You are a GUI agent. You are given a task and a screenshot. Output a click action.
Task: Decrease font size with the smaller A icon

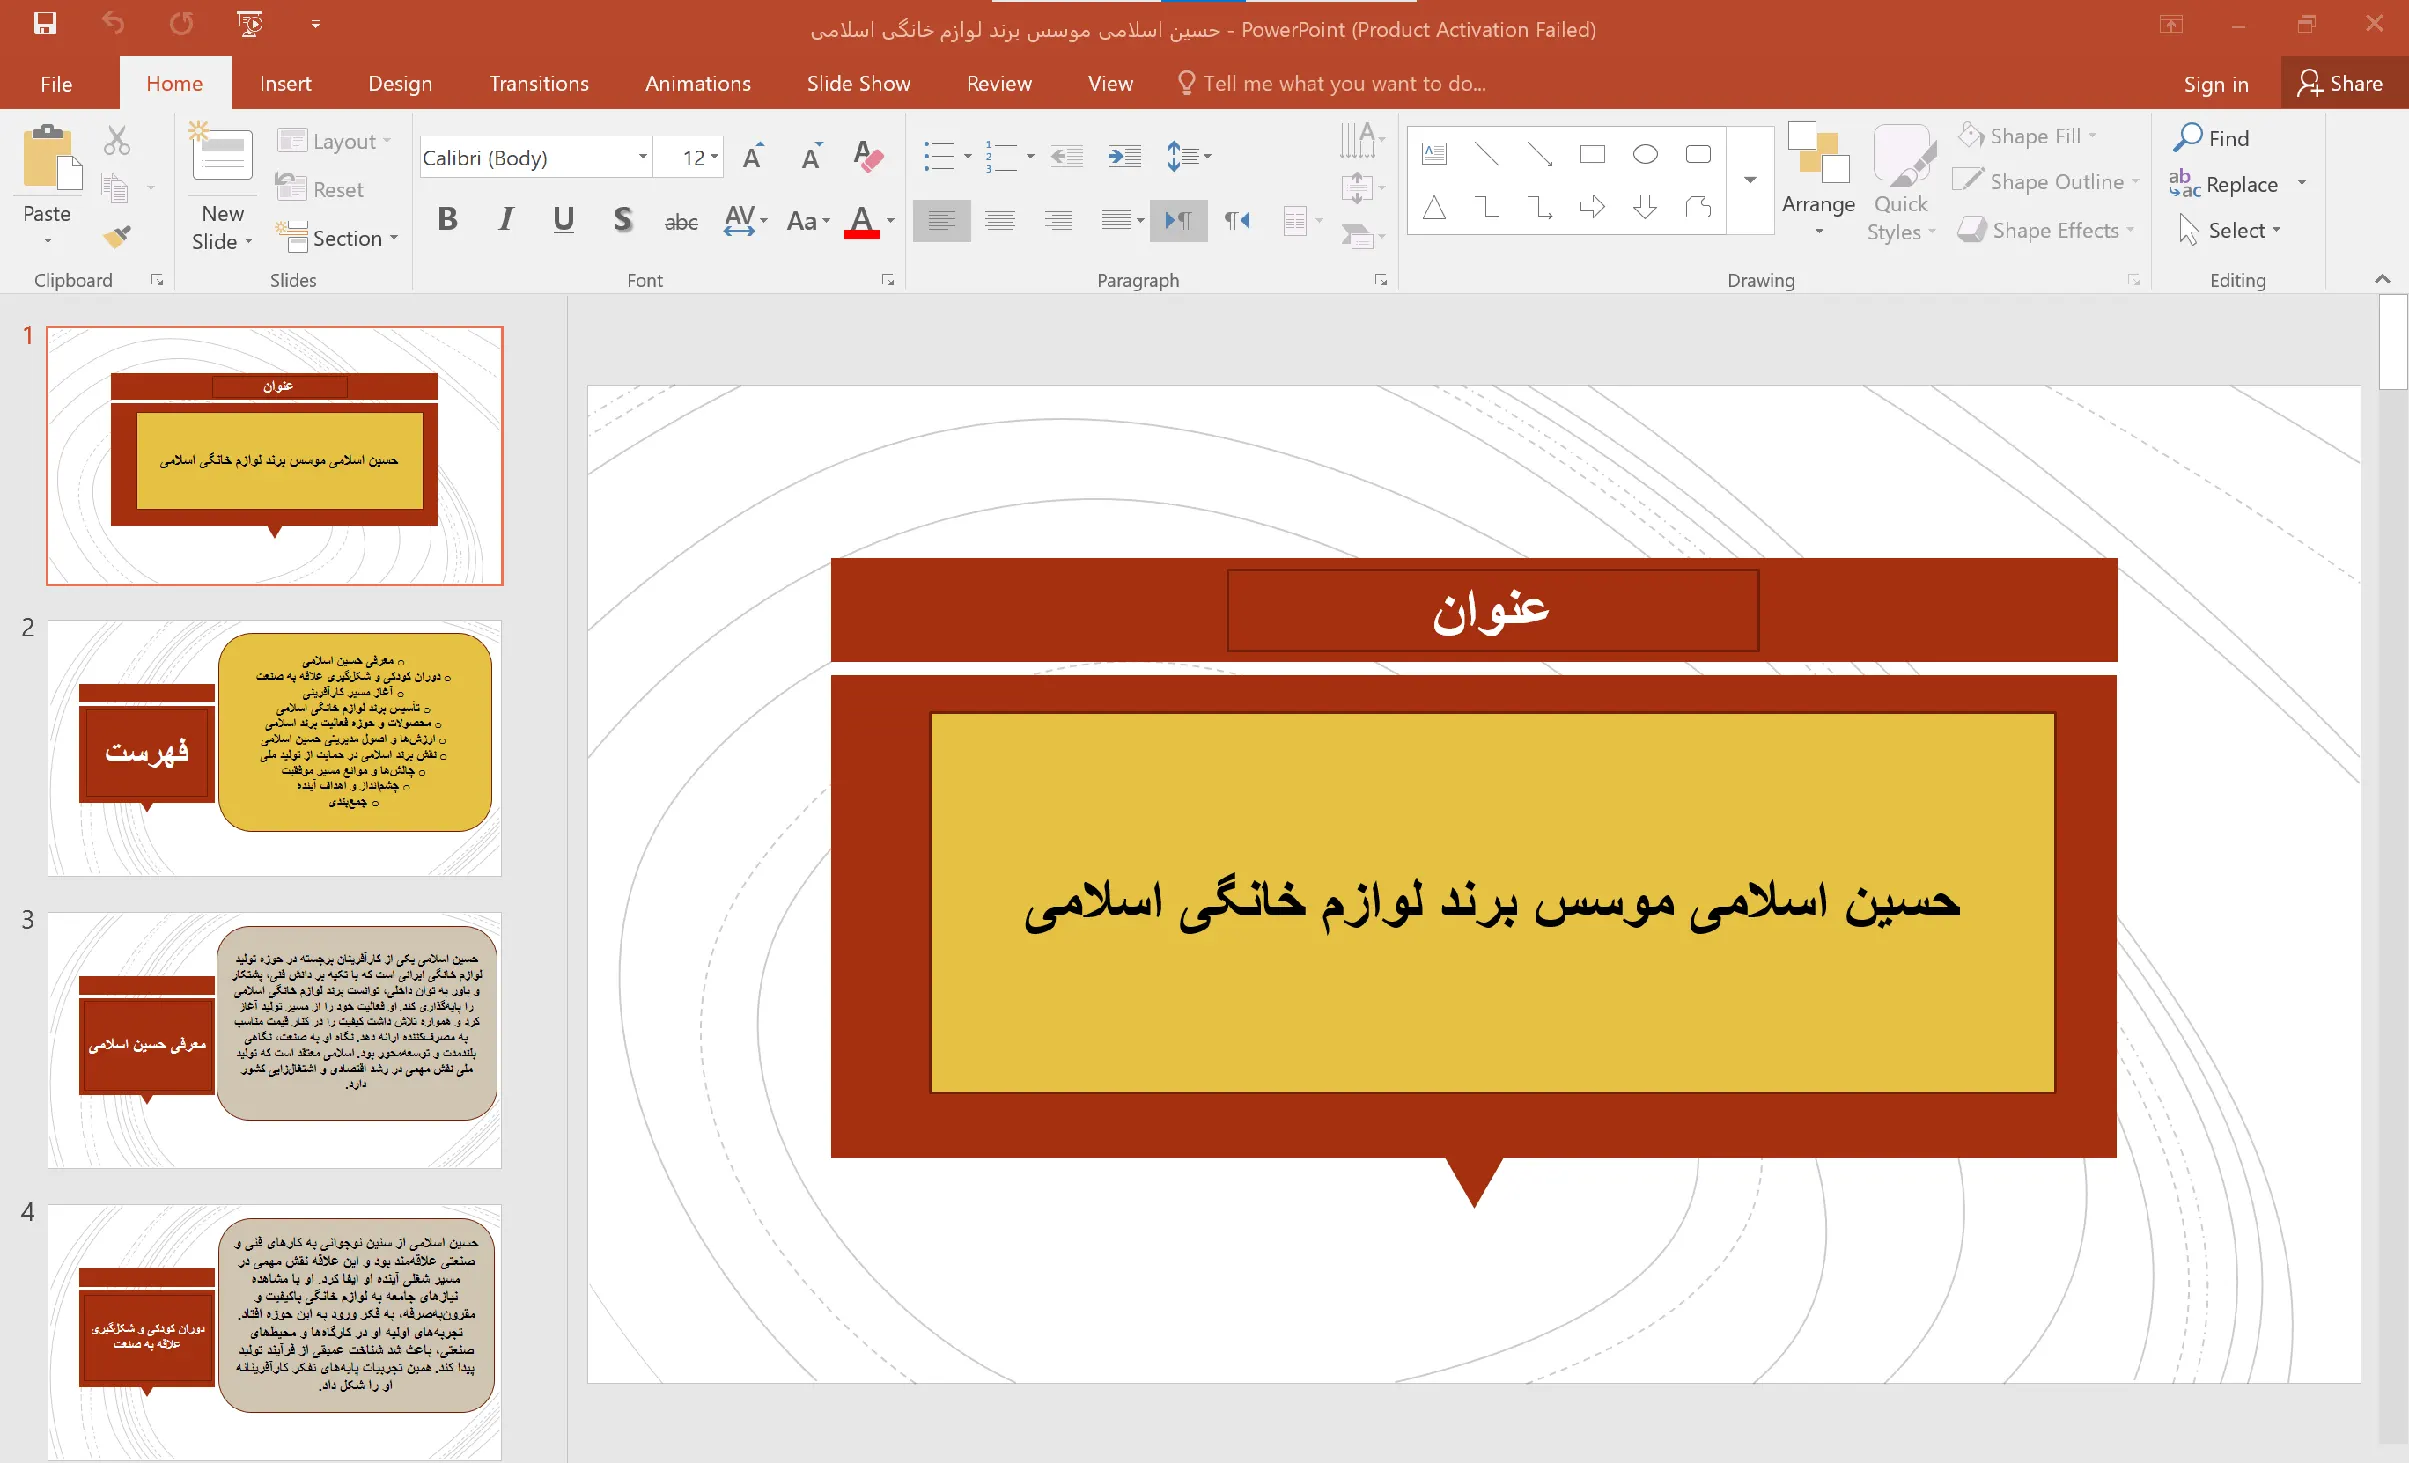coord(811,156)
